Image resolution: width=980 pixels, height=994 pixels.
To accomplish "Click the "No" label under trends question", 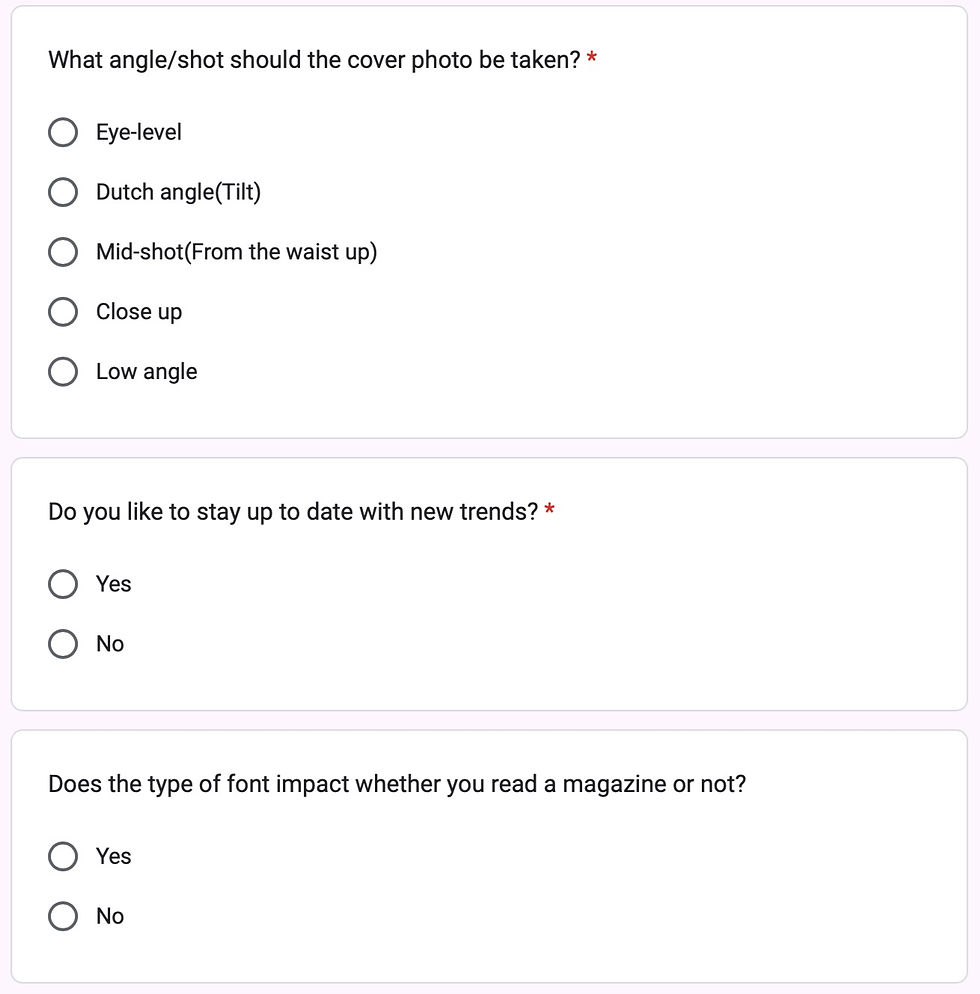I will tap(110, 644).
